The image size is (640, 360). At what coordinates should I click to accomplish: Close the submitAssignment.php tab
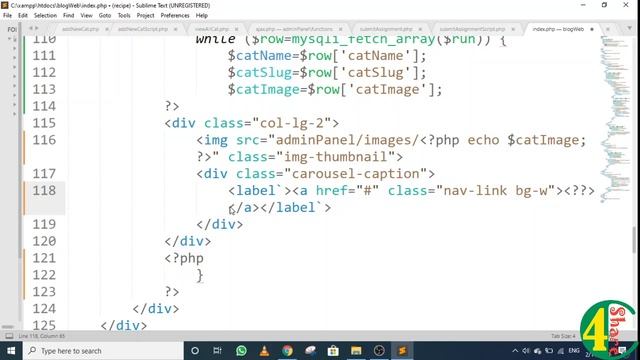[x=420, y=29]
